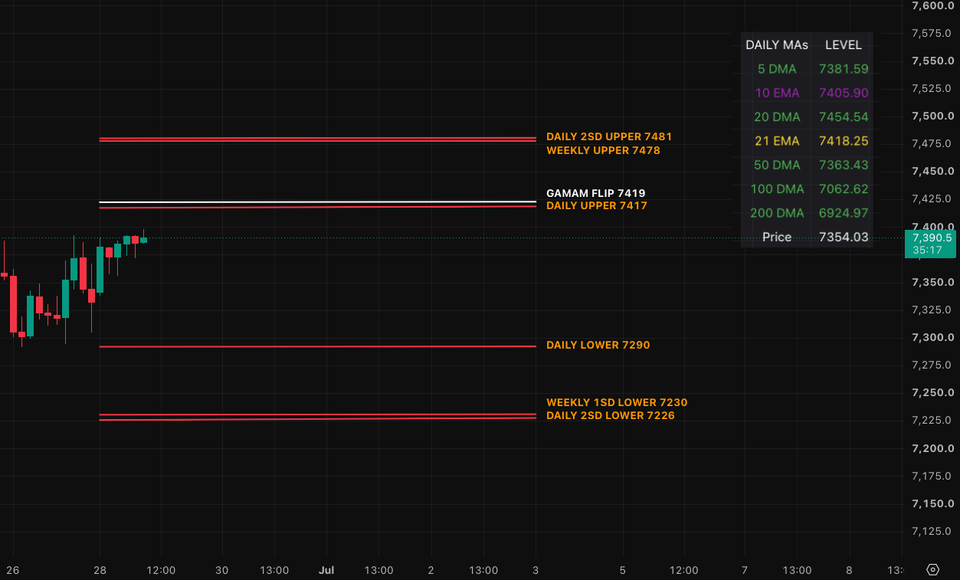Click the 26 date label on the time axis

pyautogui.click(x=12, y=570)
